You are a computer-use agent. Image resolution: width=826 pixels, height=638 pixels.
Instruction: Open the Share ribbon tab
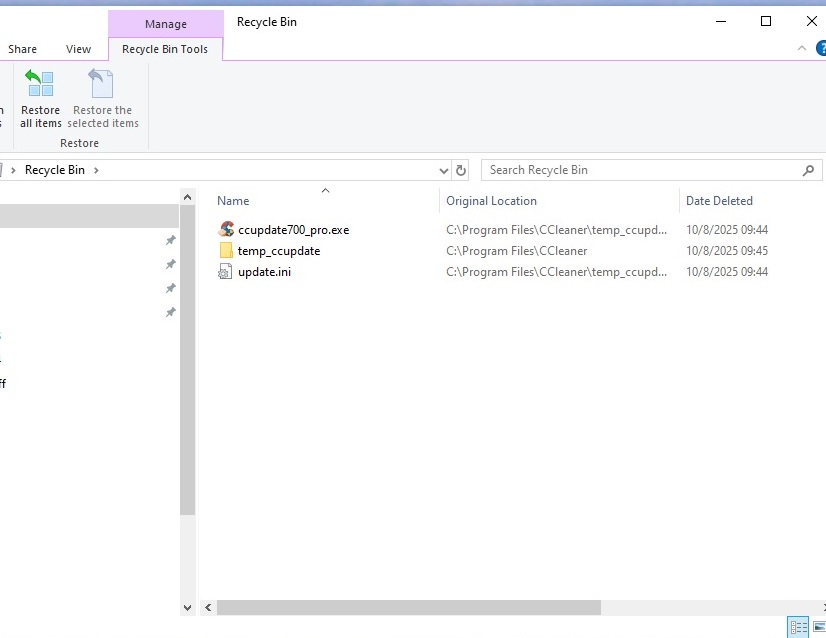[x=22, y=49]
